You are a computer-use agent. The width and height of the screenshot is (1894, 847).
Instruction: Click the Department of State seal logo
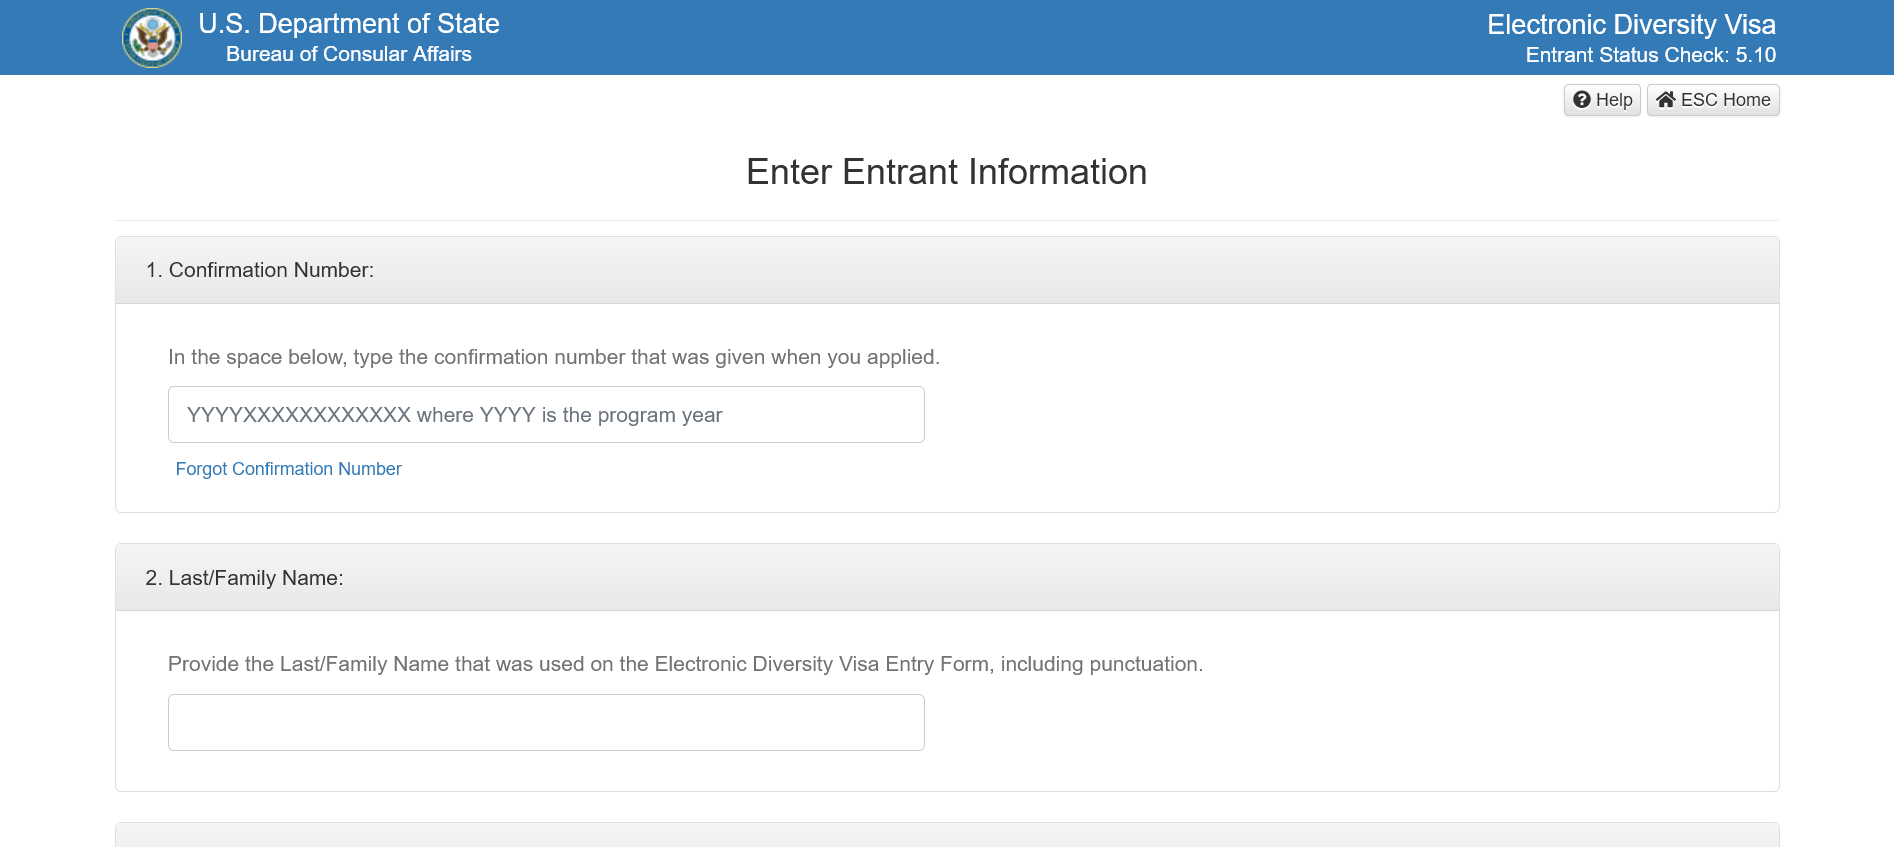tap(152, 38)
